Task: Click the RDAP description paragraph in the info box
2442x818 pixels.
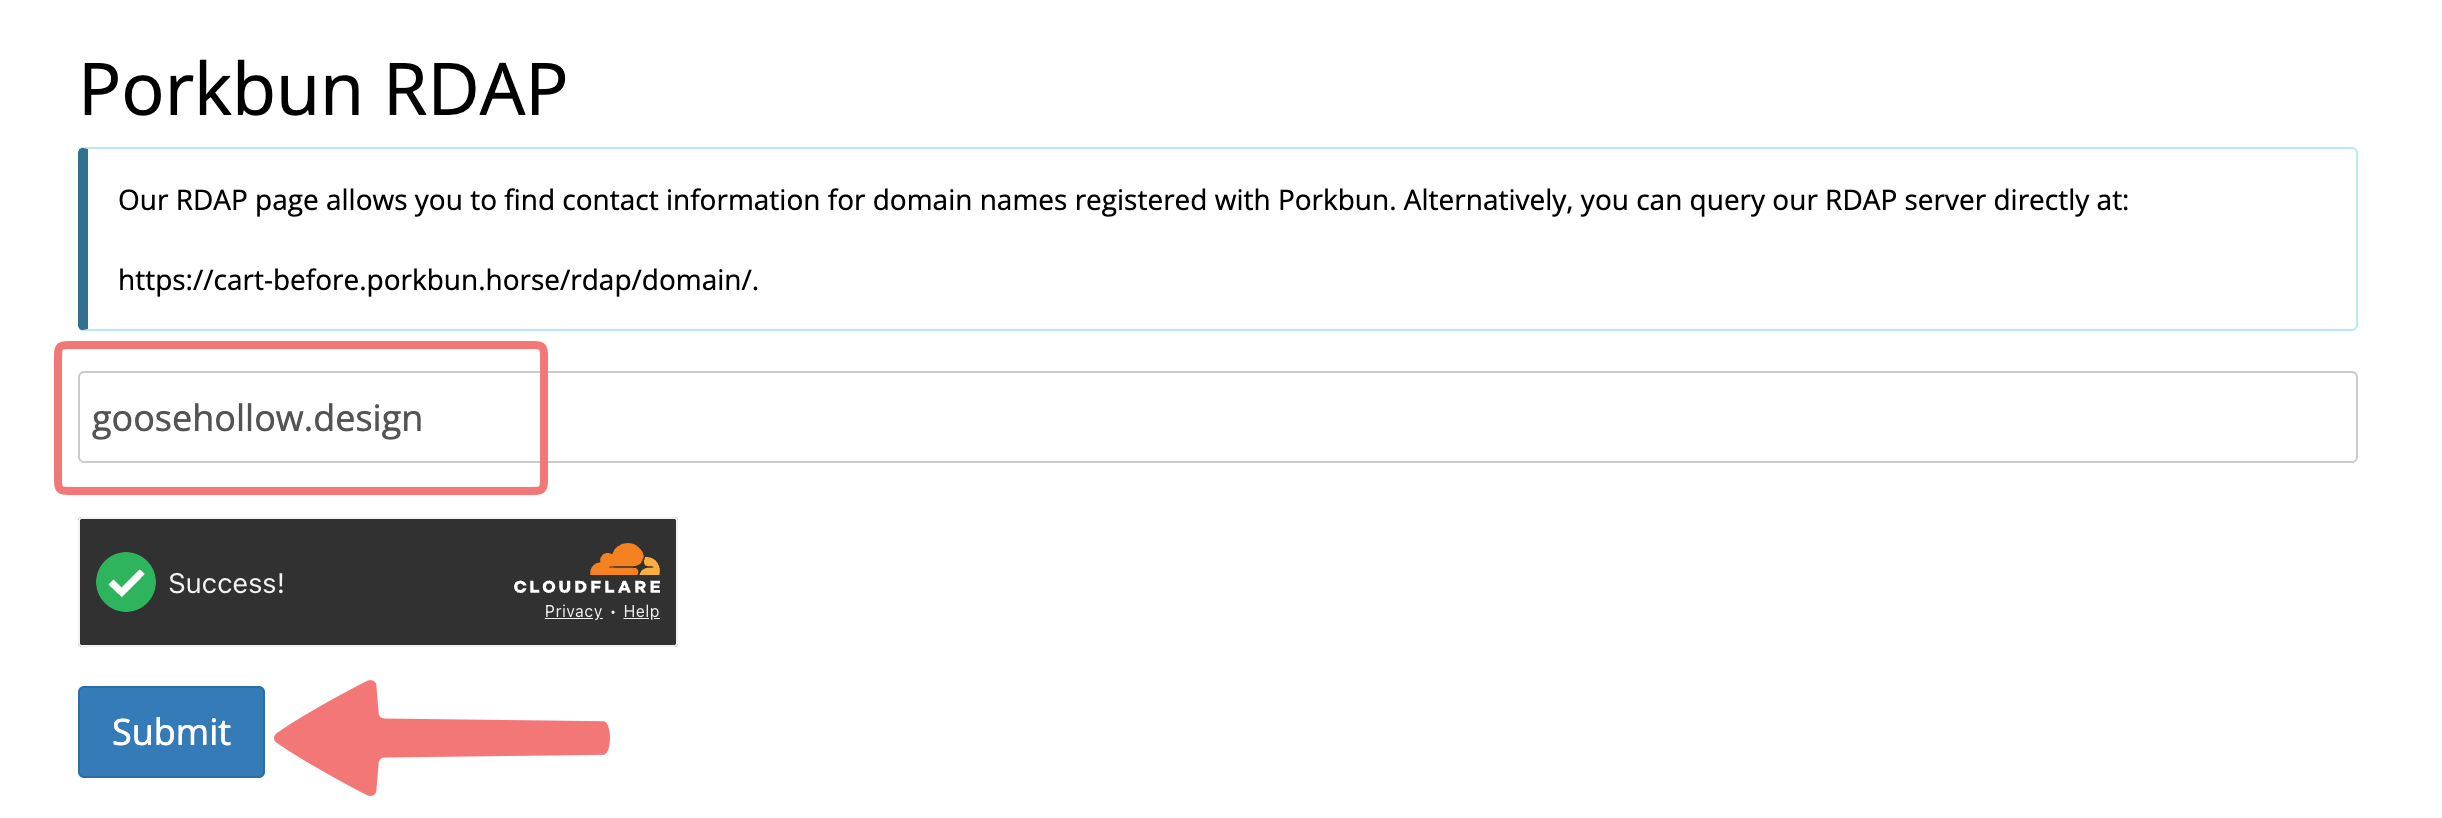Action: pos(1123,200)
